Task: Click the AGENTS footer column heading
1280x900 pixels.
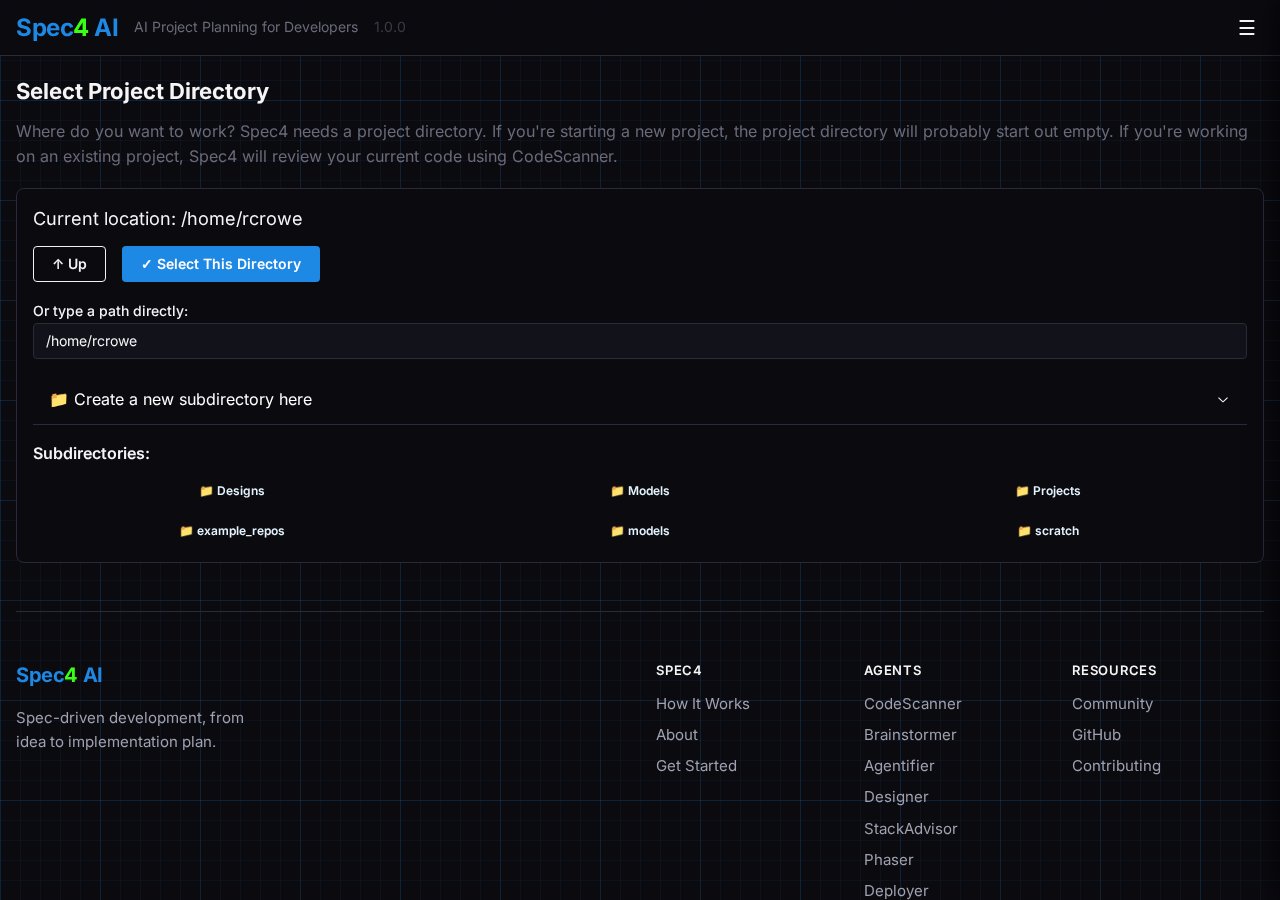Action: tap(893, 670)
